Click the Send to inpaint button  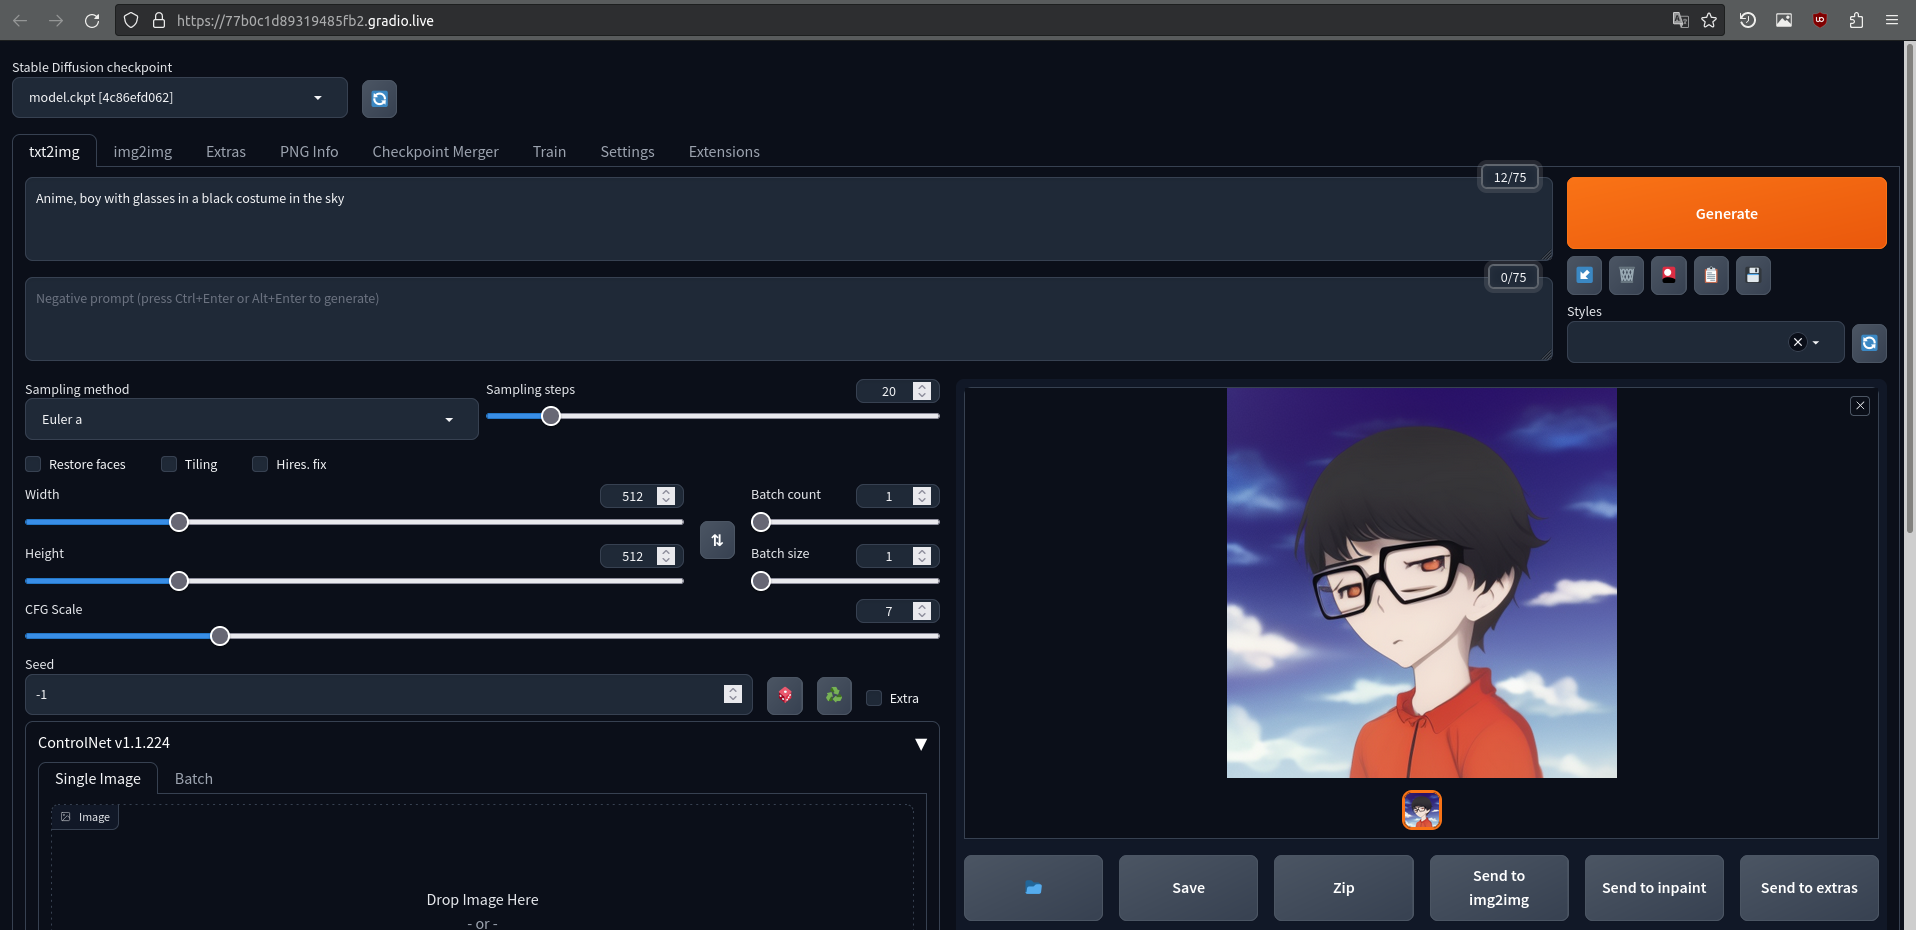(x=1653, y=888)
